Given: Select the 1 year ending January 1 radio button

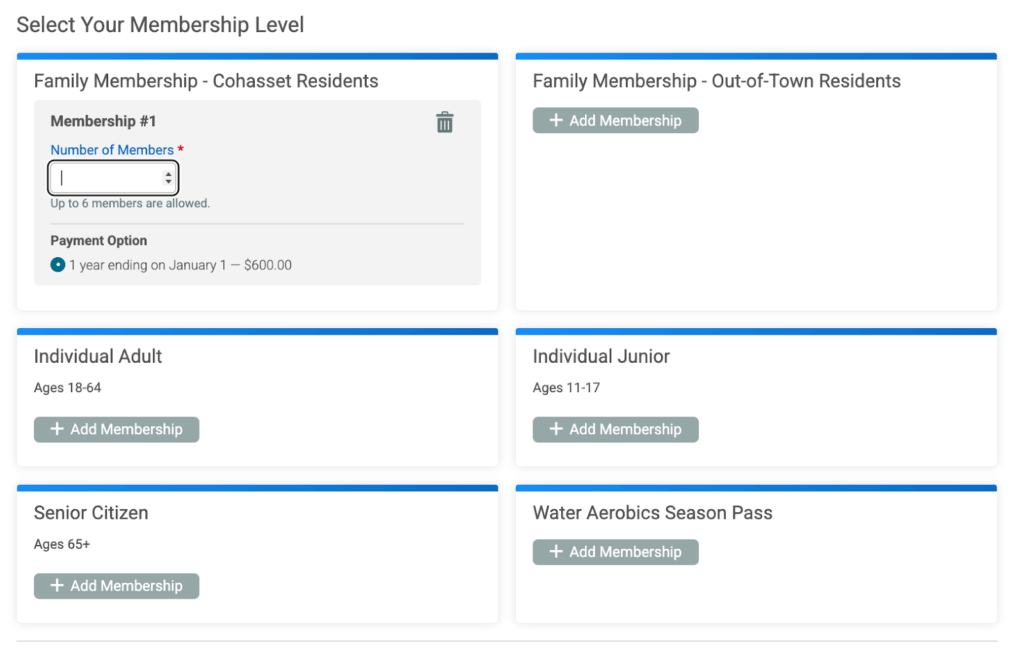Looking at the screenshot, I should [58, 265].
